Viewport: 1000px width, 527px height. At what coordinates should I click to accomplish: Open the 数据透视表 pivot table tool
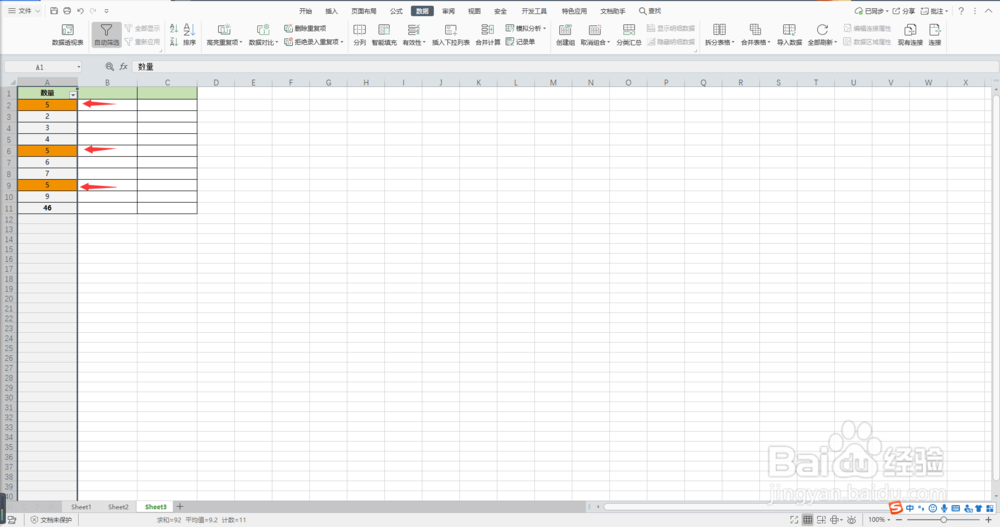68,34
